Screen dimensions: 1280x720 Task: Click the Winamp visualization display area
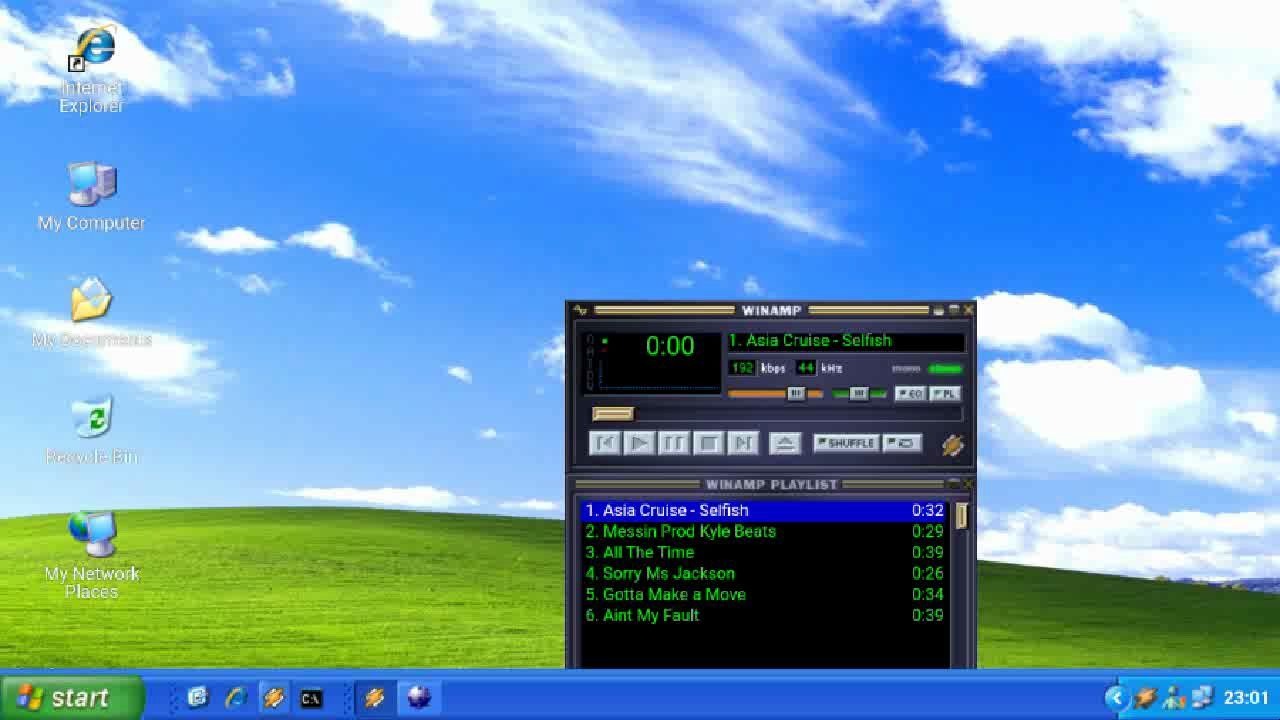pos(658,376)
